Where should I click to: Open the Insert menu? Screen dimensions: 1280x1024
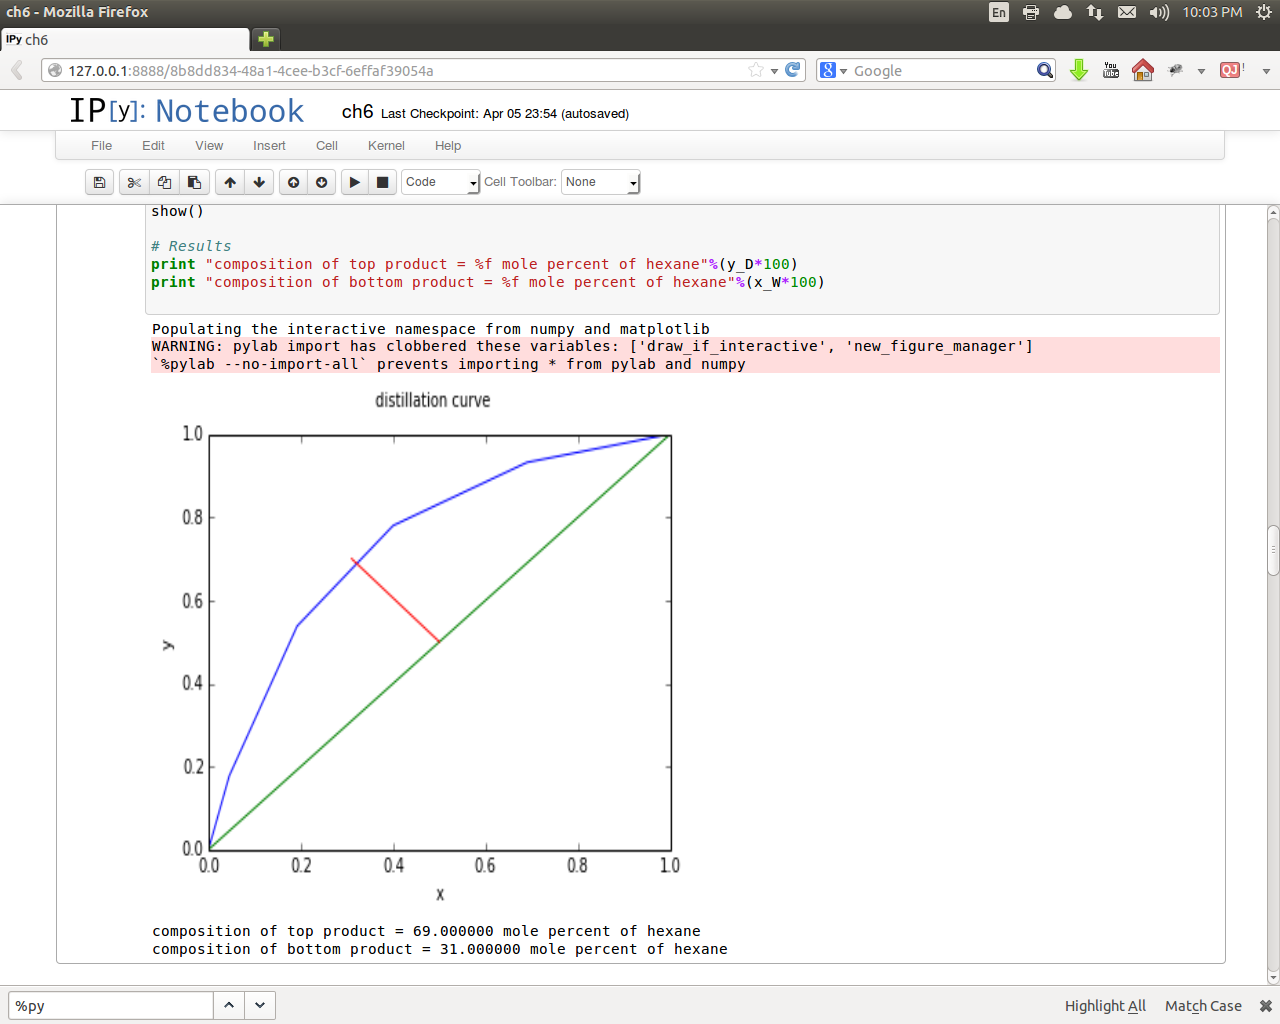[x=269, y=146]
